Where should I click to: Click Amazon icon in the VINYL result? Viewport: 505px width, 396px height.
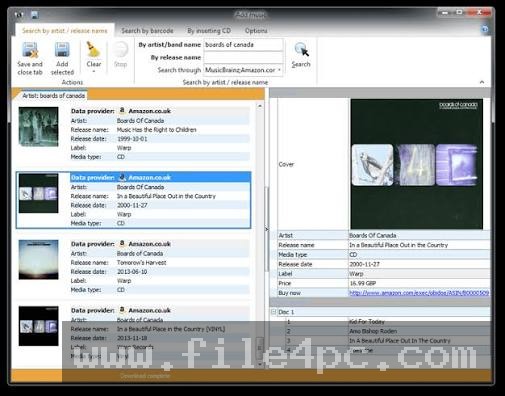(122, 310)
